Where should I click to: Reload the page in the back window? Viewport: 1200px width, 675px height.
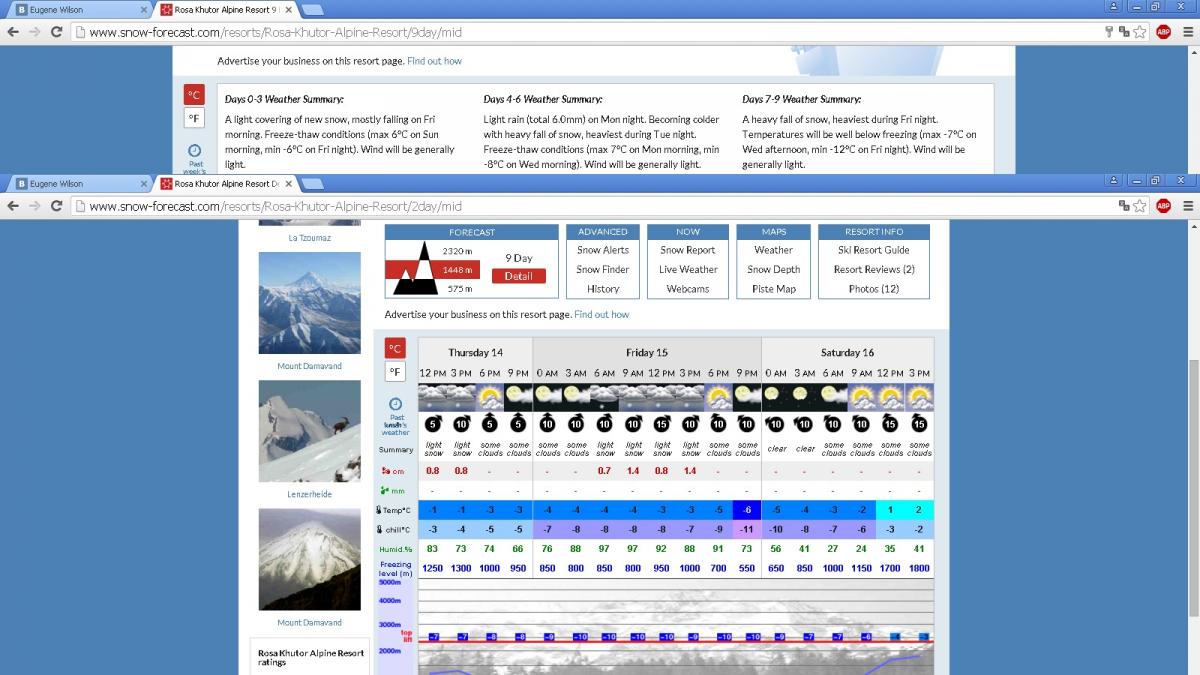56,32
